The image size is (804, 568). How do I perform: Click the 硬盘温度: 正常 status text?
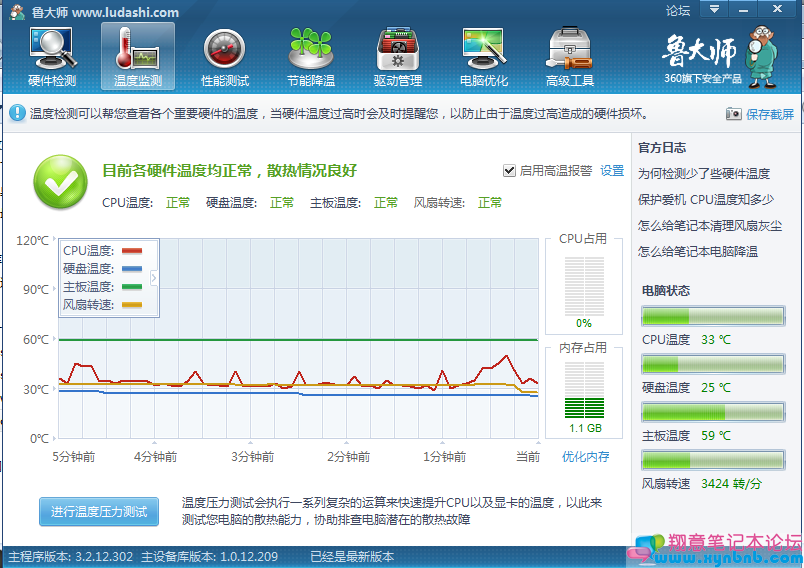pyautogui.click(x=250, y=203)
